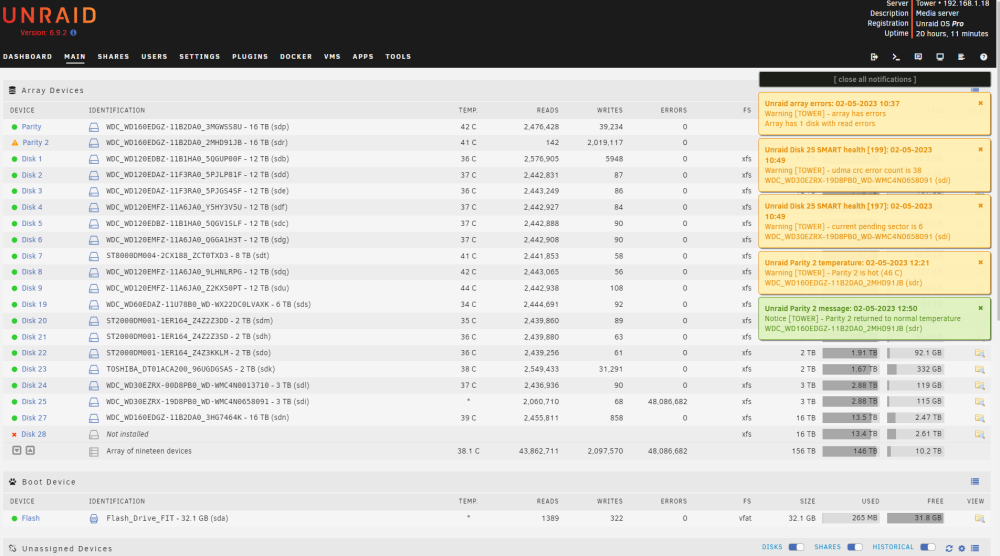Image resolution: width=1000 pixels, height=556 pixels.
Task: Click close all notifications button
Action: [874, 80]
